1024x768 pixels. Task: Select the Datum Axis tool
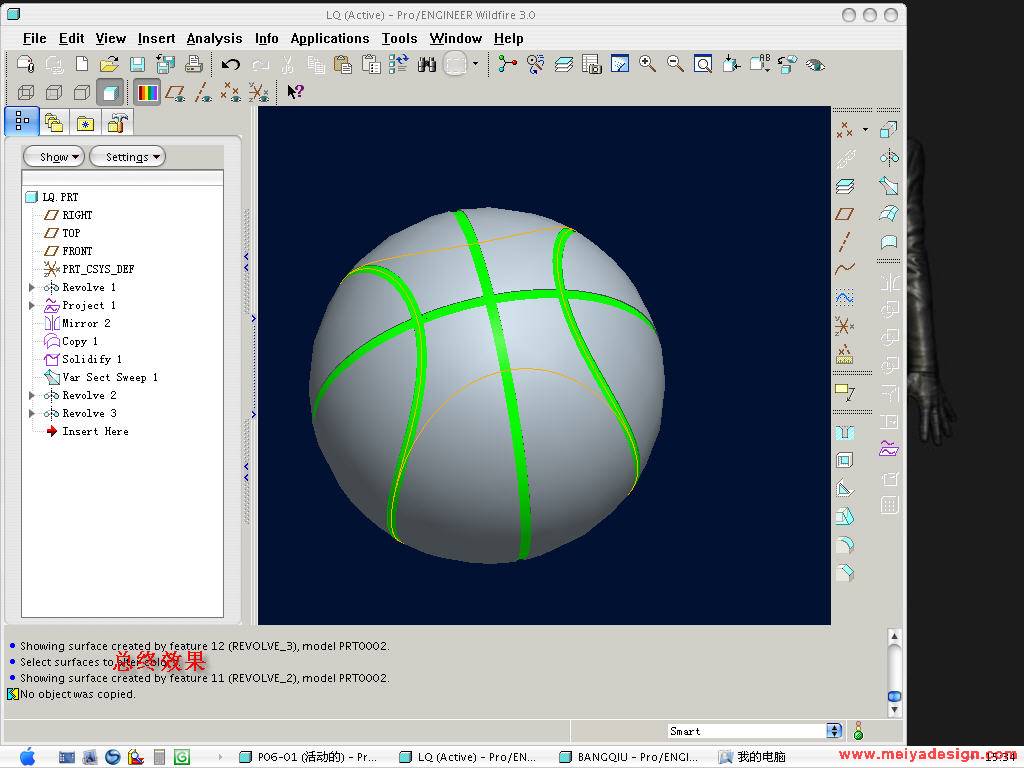pyautogui.click(x=845, y=242)
